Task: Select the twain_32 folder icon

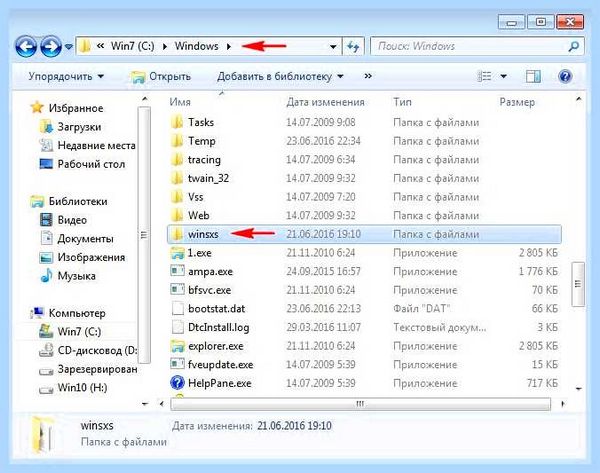Action: 177,178
